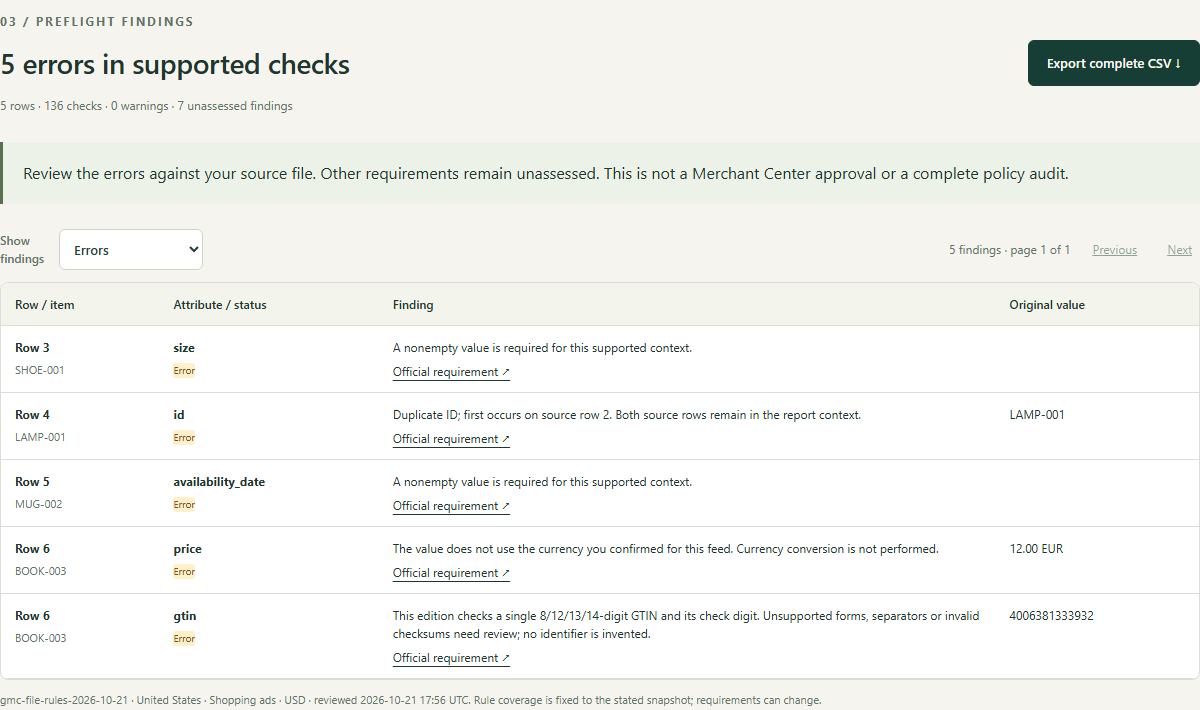Open Official requirement link for size finding
The height and width of the screenshot is (710, 1200).
(x=451, y=372)
